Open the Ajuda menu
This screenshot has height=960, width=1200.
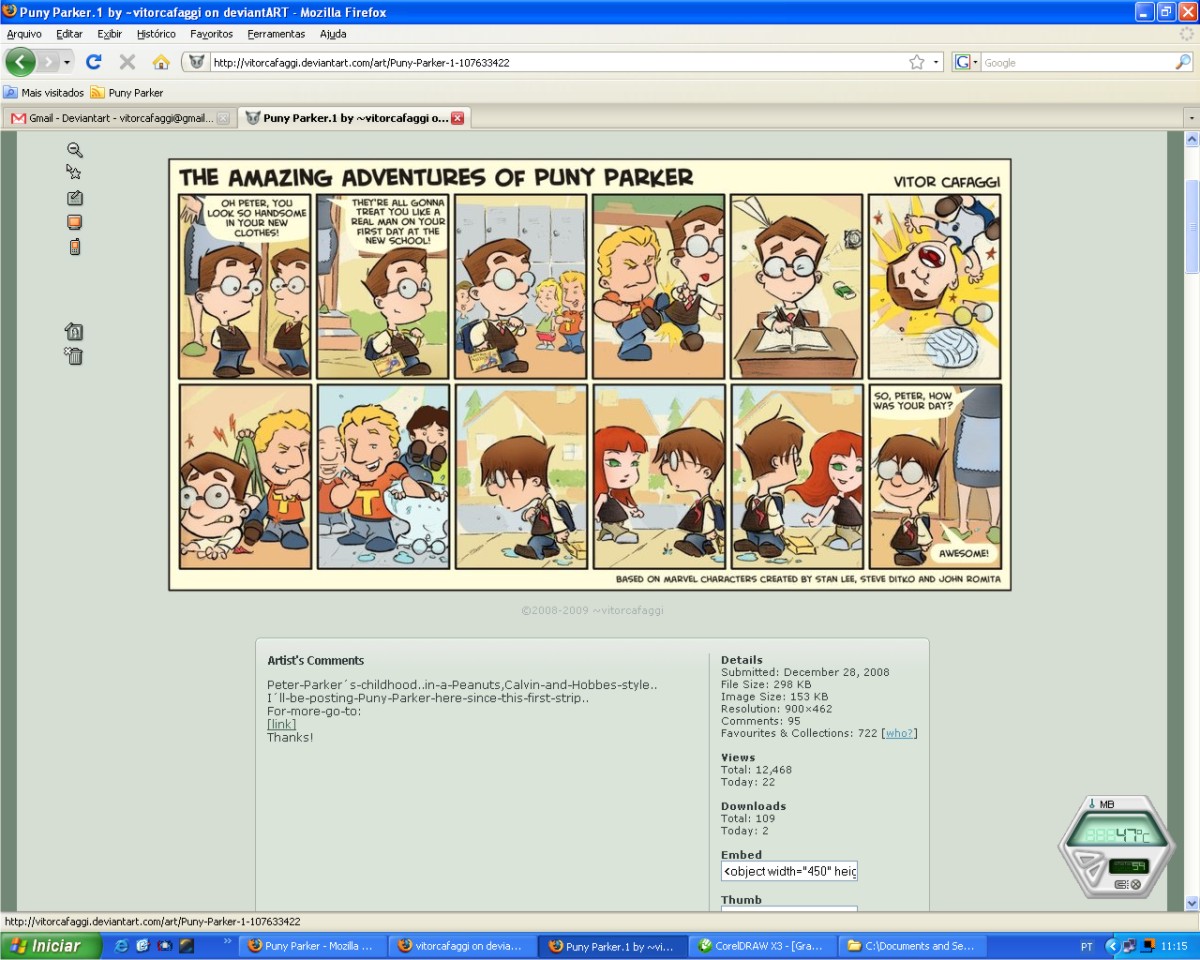click(x=333, y=34)
